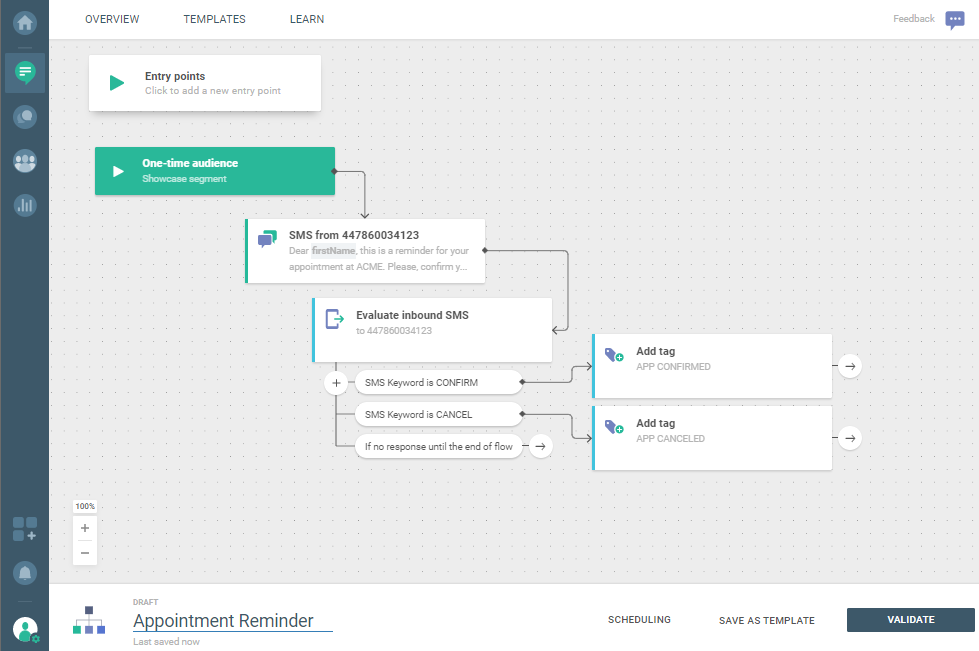Click the Feedback chat bubble icon
Viewport: 979px width, 651px height.
click(955, 20)
